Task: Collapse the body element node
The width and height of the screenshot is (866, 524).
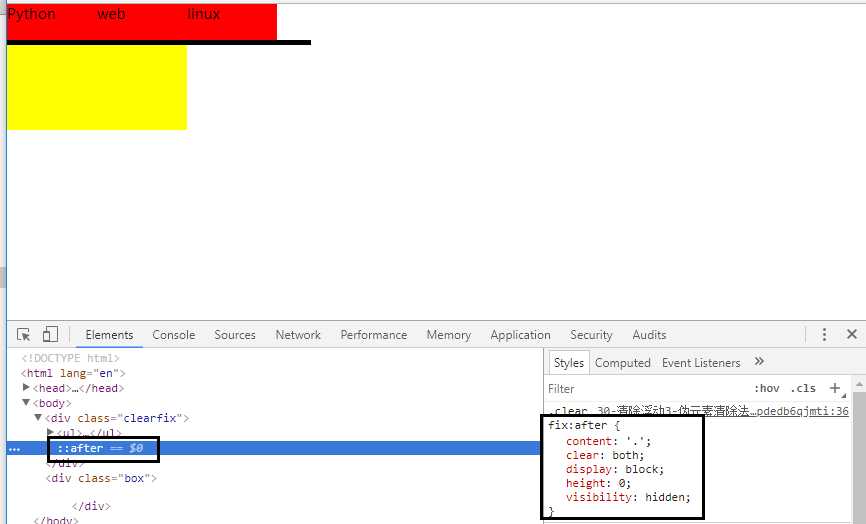Action: pyautogui.click(x=26, y=403)
